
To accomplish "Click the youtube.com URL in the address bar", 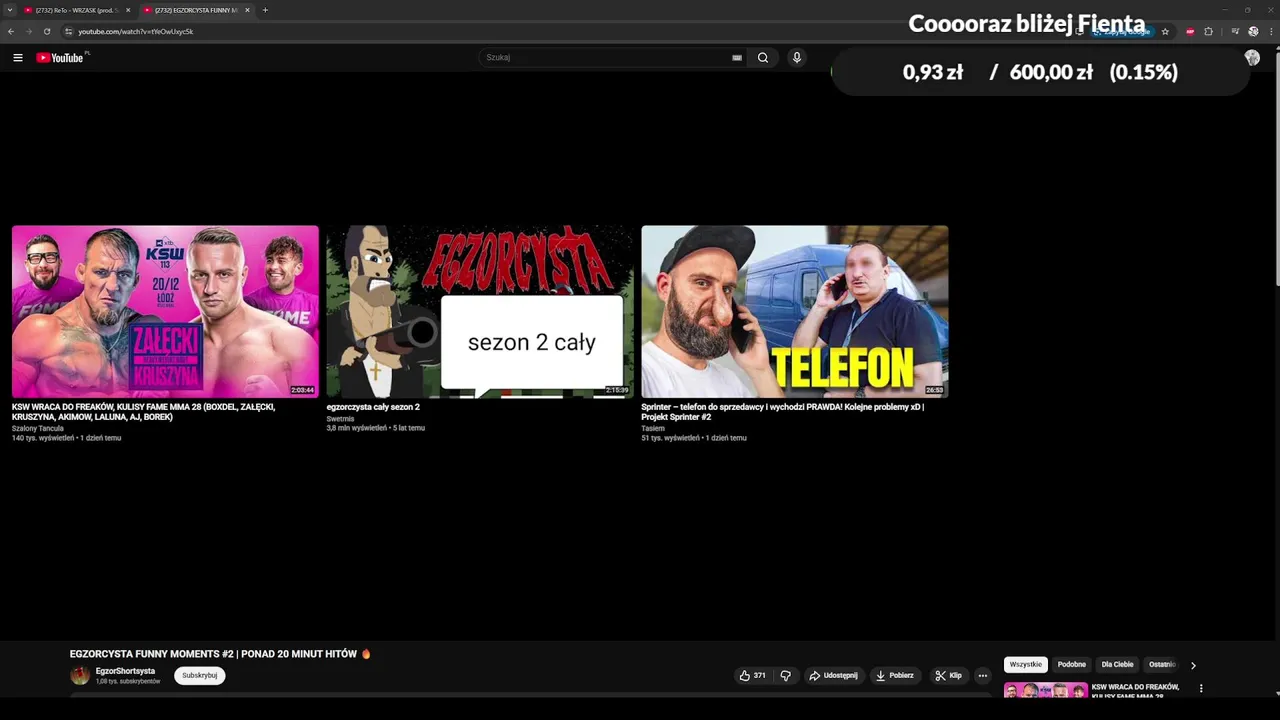I will [136, 31].
